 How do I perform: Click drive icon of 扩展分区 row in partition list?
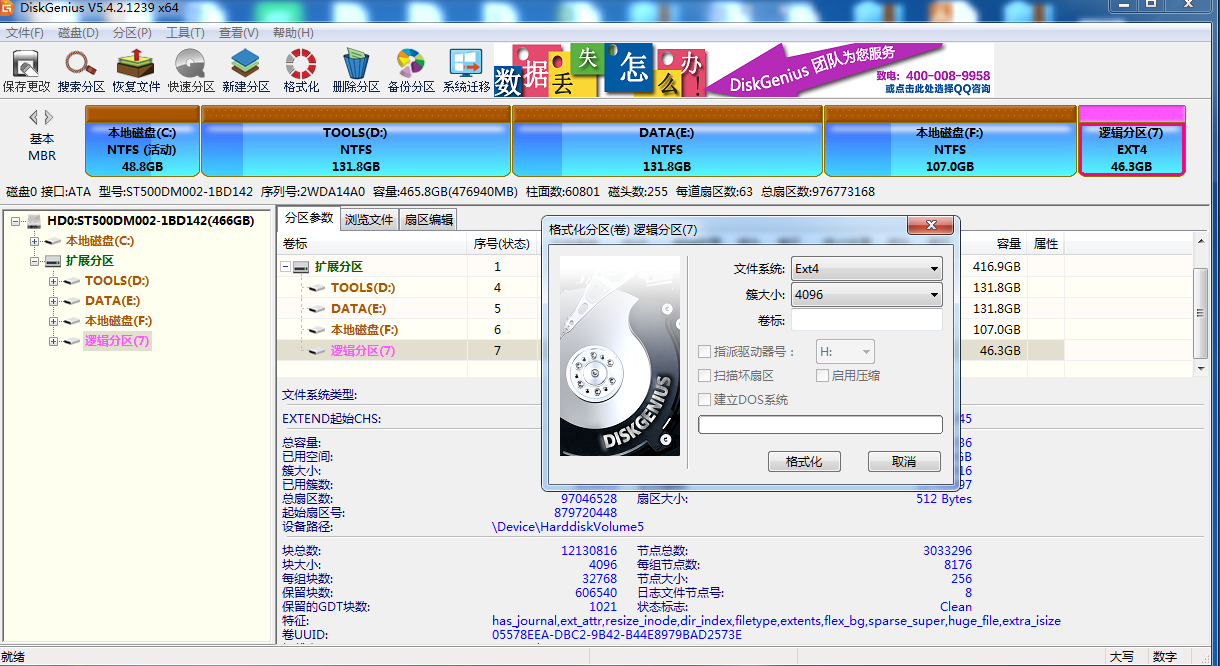(x=301, y=267)
